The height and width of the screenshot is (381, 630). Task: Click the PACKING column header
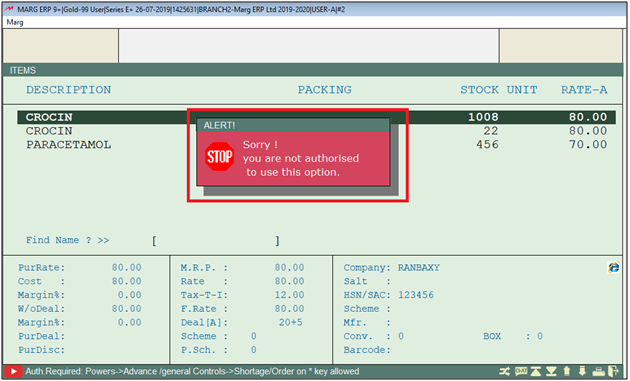click(x=325, y=90)
